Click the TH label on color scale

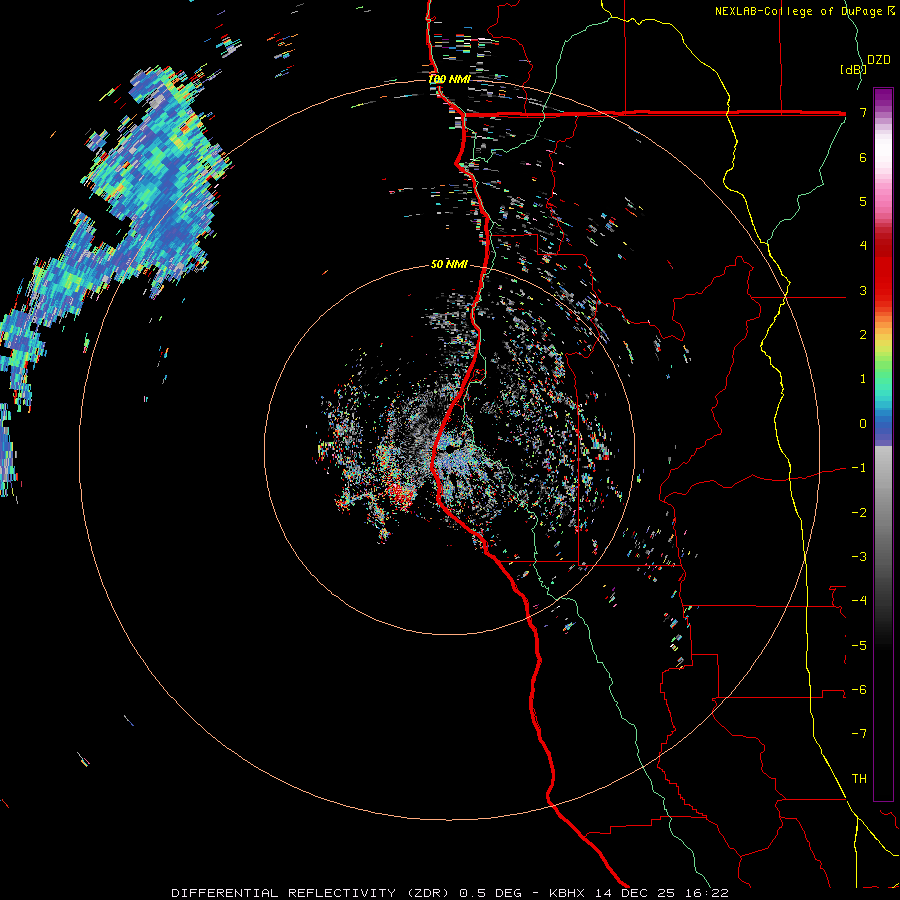click(x=859, y=779)
